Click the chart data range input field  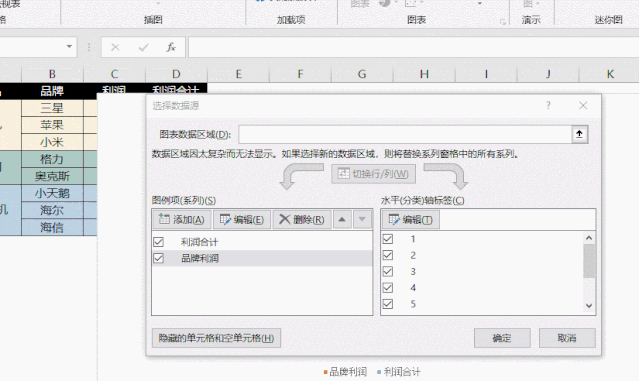click(405, 134)
